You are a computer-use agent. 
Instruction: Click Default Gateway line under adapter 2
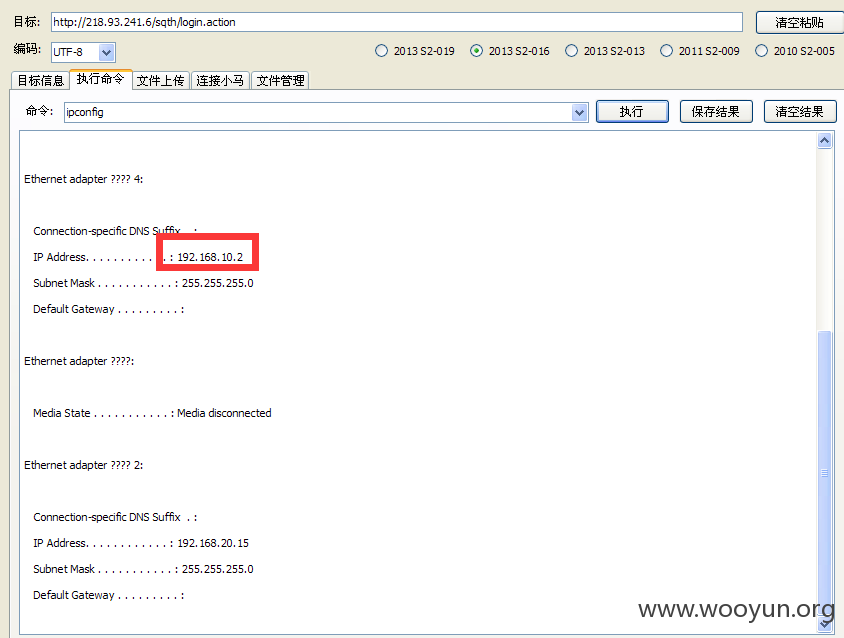coord(109,595)
